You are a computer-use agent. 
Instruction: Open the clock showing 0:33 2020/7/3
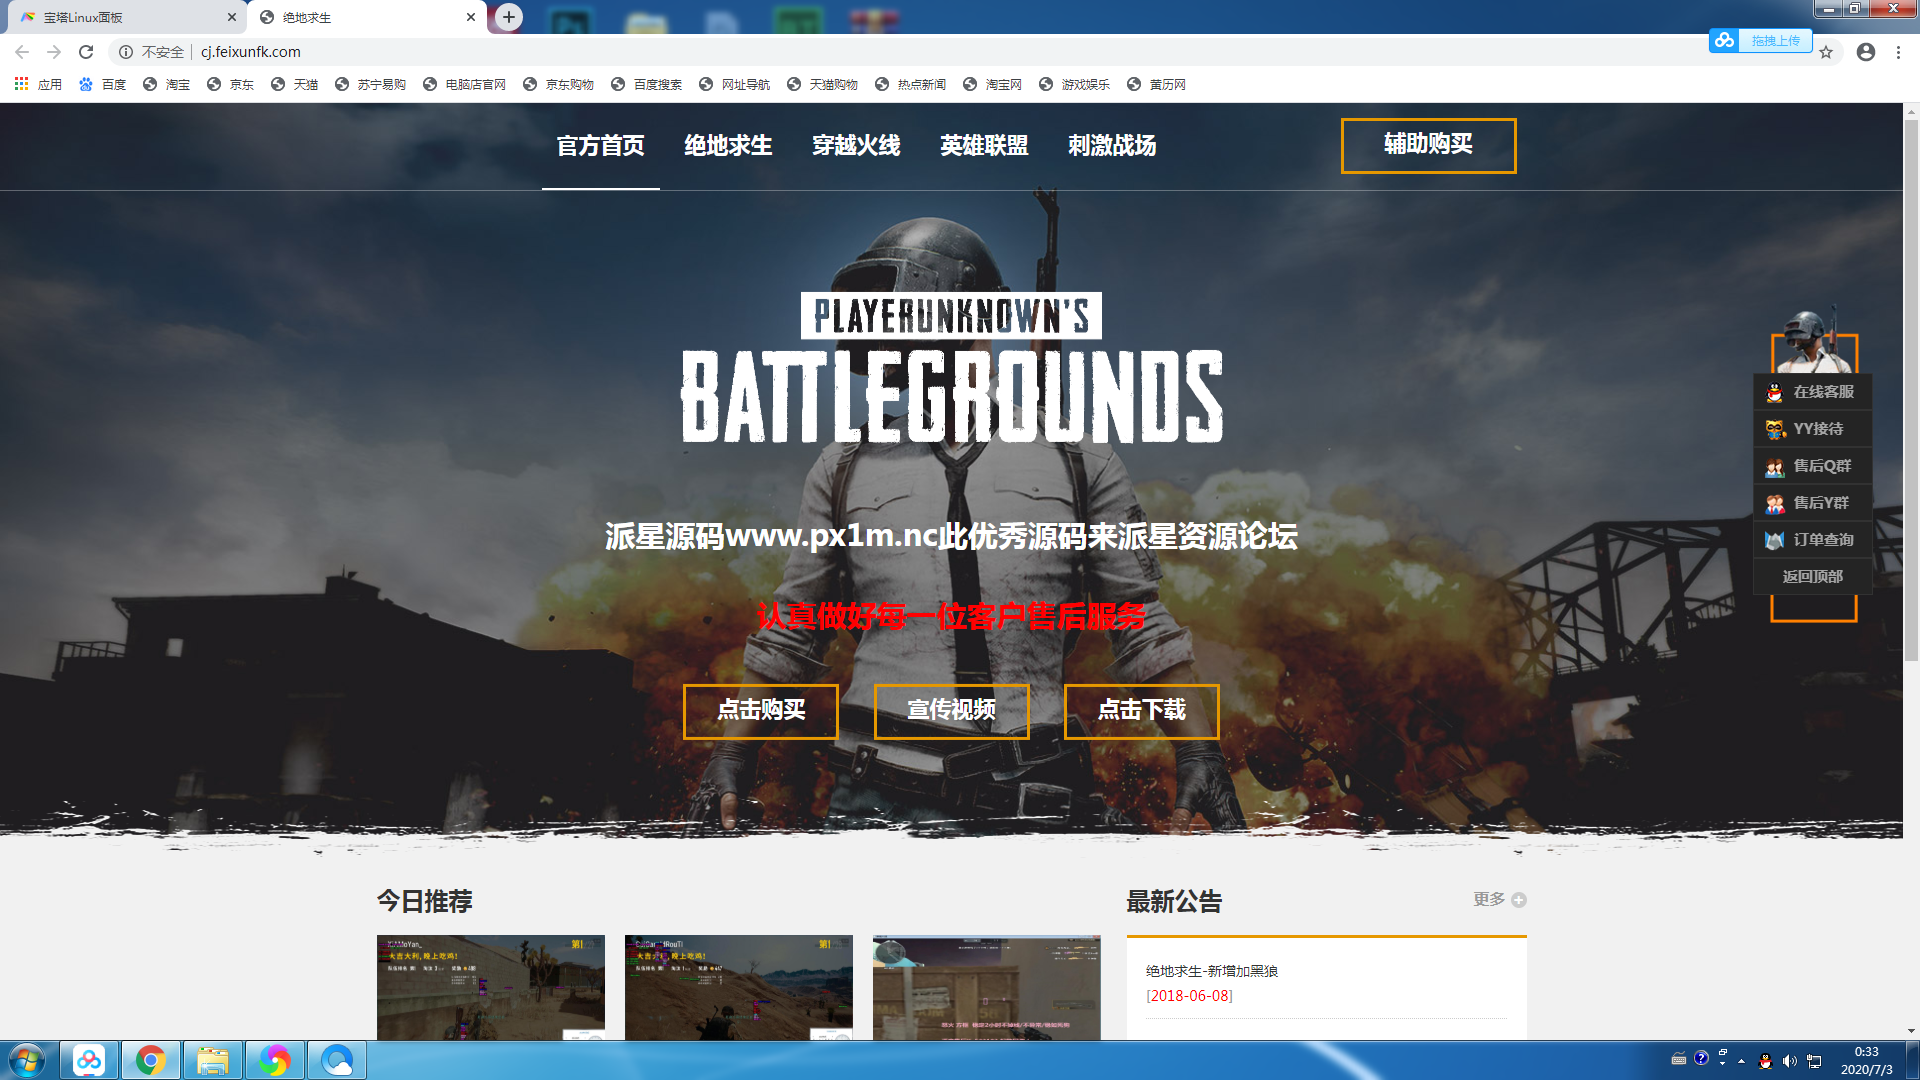[x=1866, y=1060]
